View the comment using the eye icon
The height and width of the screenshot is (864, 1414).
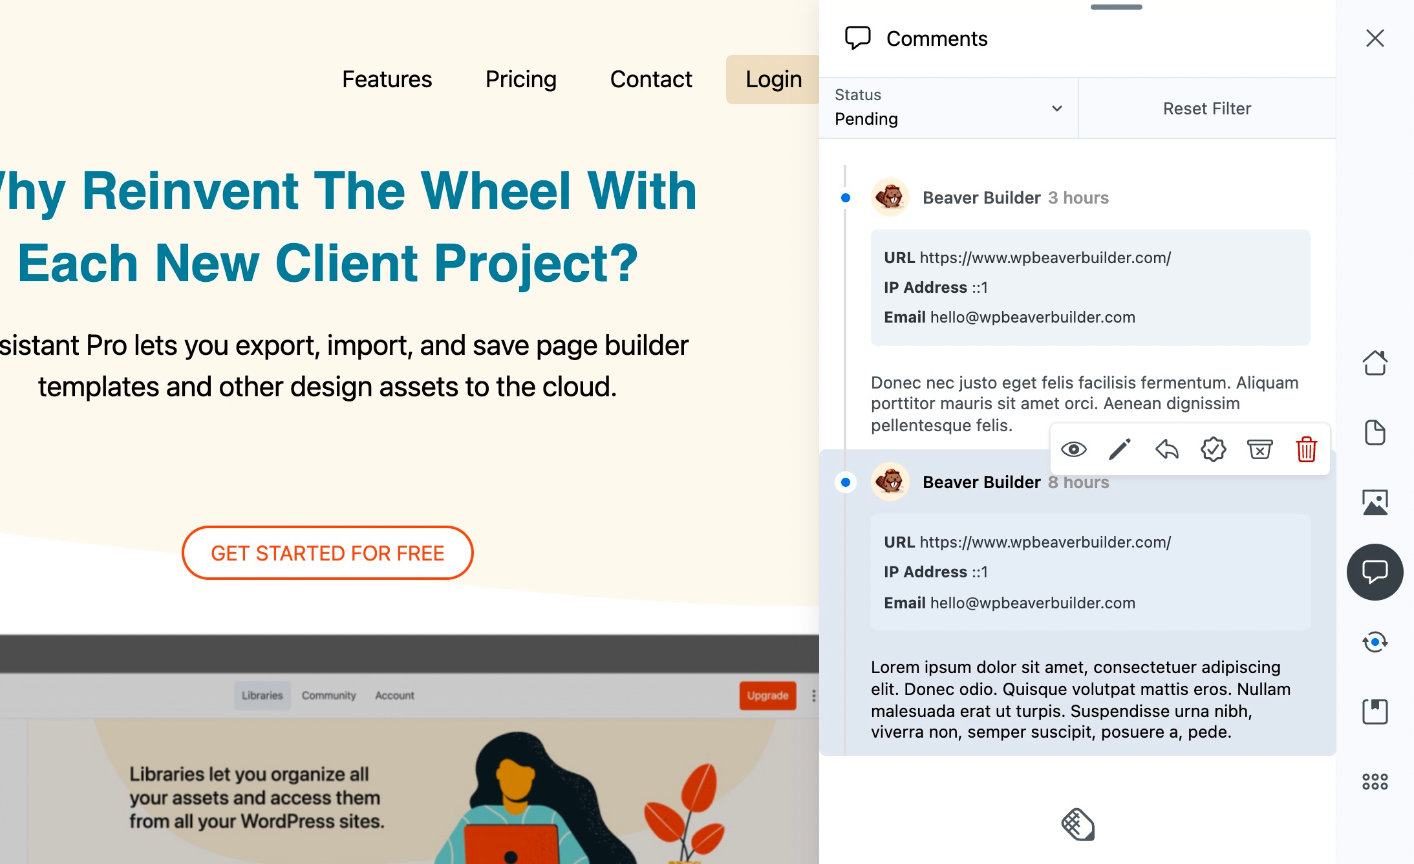(1073, 449)
